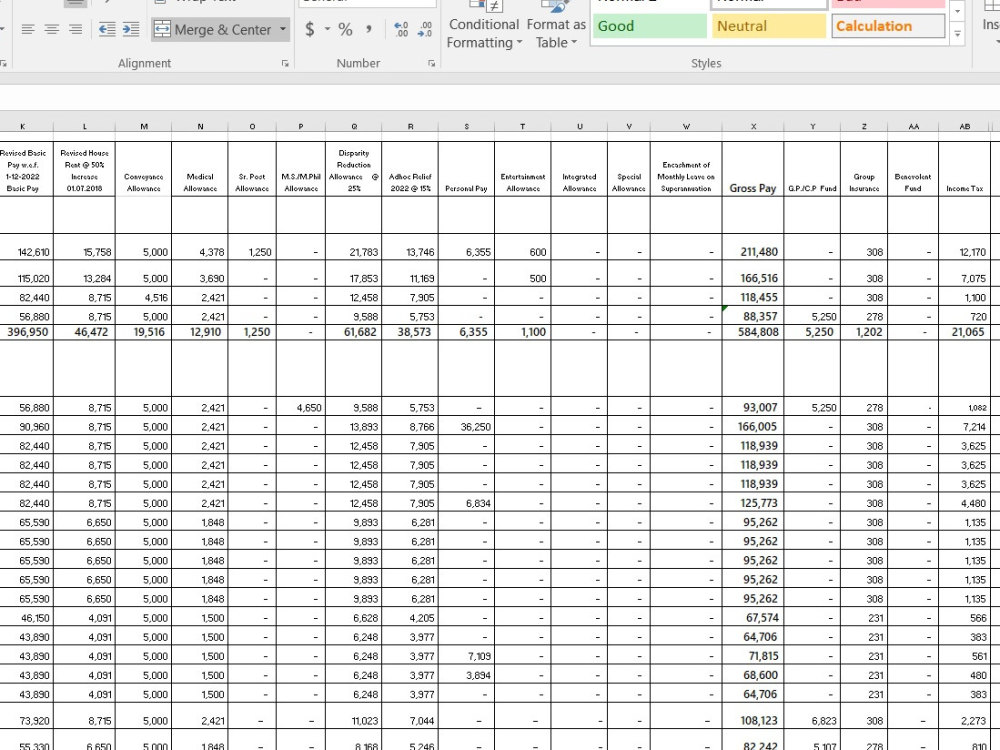Select the gross pay cell 93,007

point(753,408)
